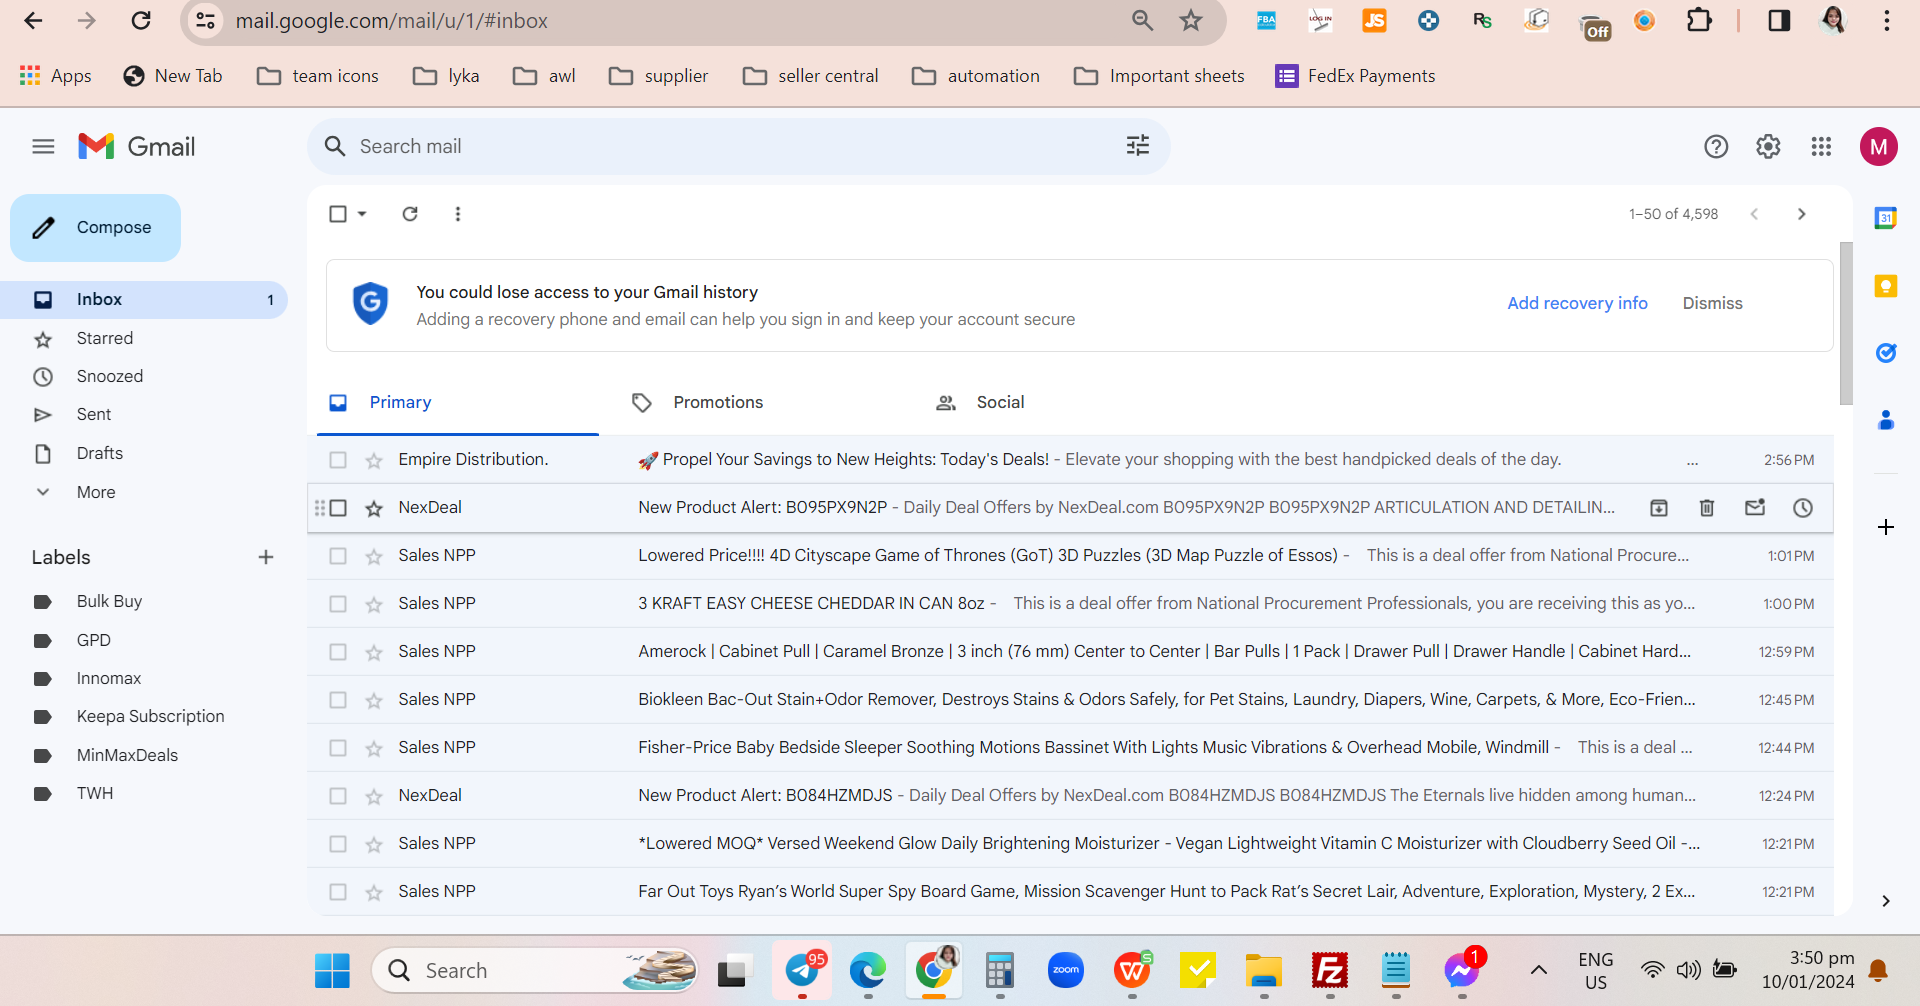Go to newer page of emails

click(x=1754, y=214)
